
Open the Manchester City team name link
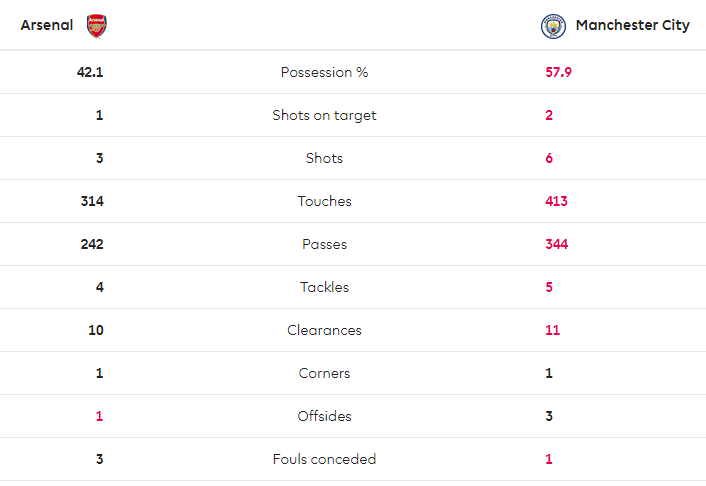click(632, 26)
